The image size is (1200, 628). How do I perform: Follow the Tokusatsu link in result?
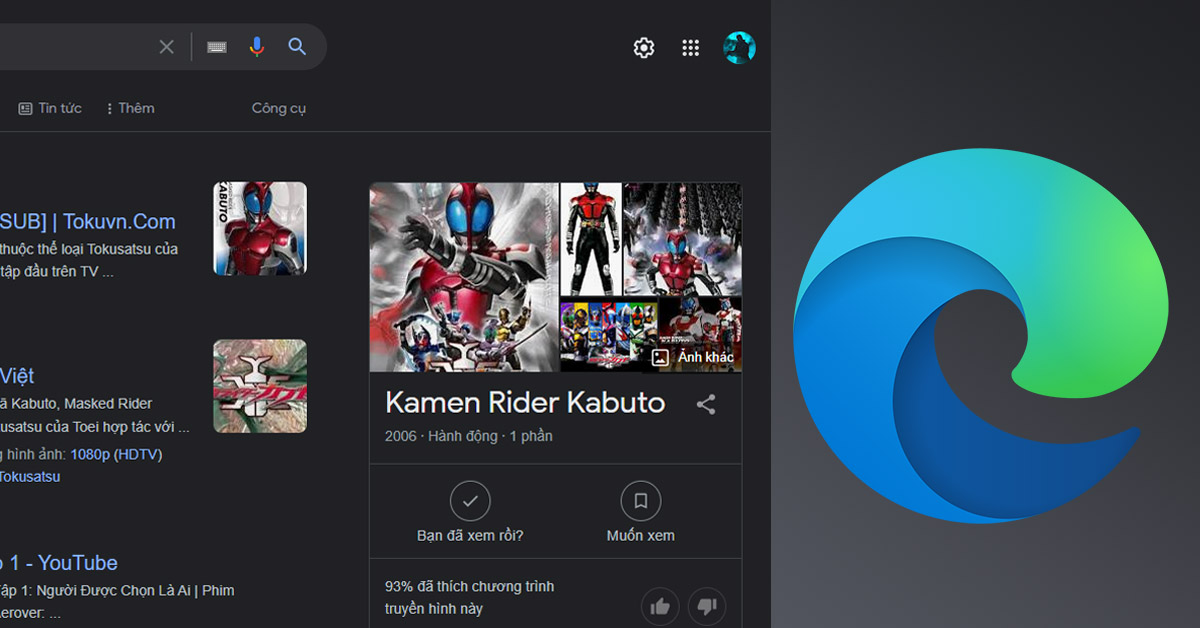[x=29, y=477]
